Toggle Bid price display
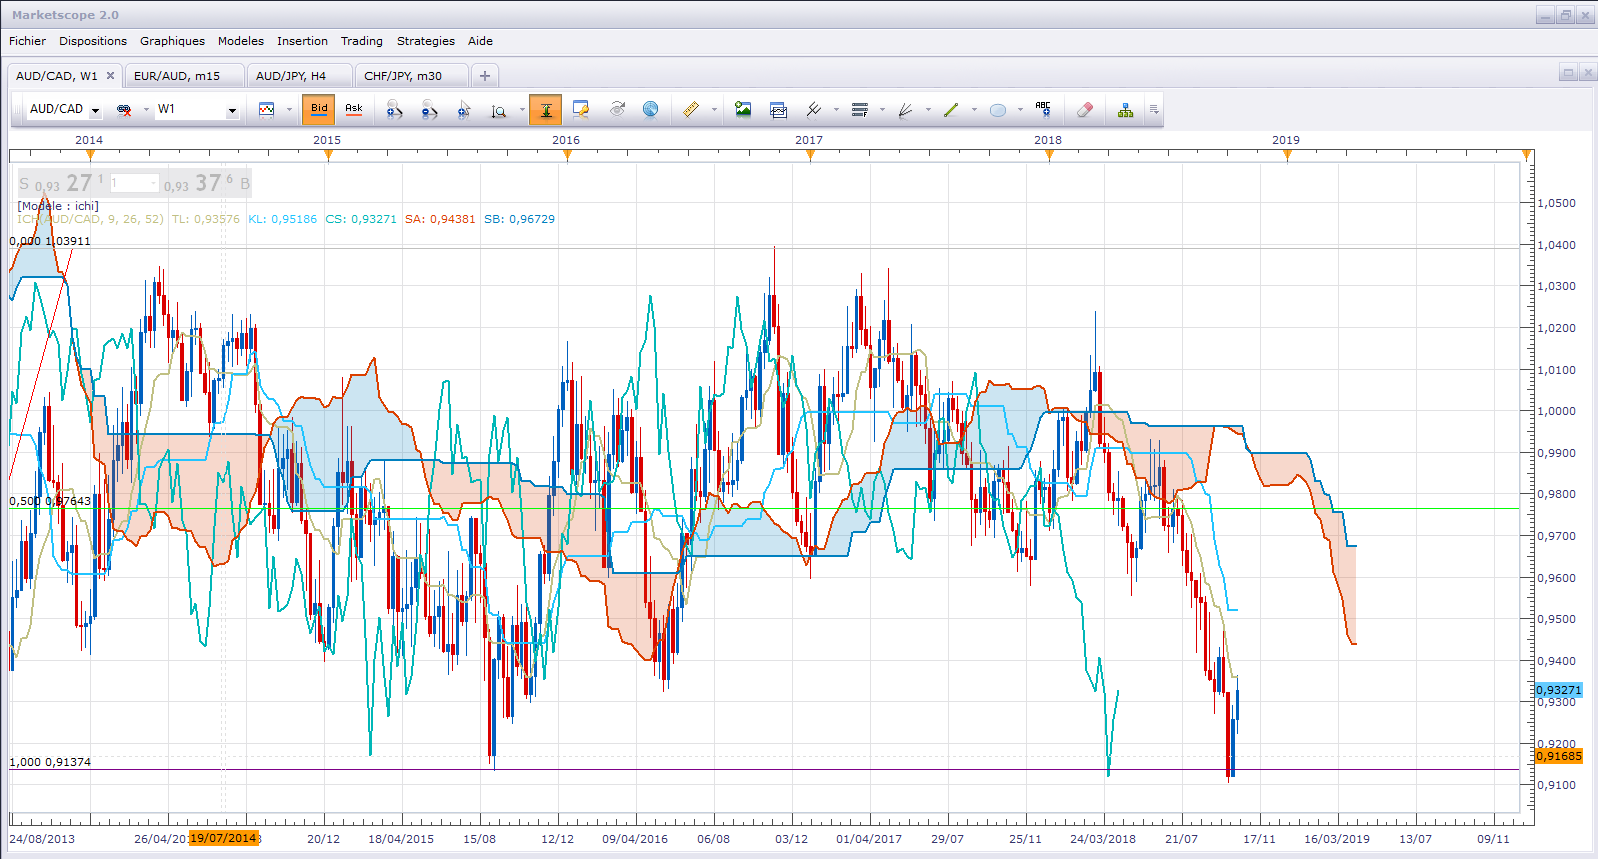The width and height of the screenshot is (1598, 859). coord(319,110)
